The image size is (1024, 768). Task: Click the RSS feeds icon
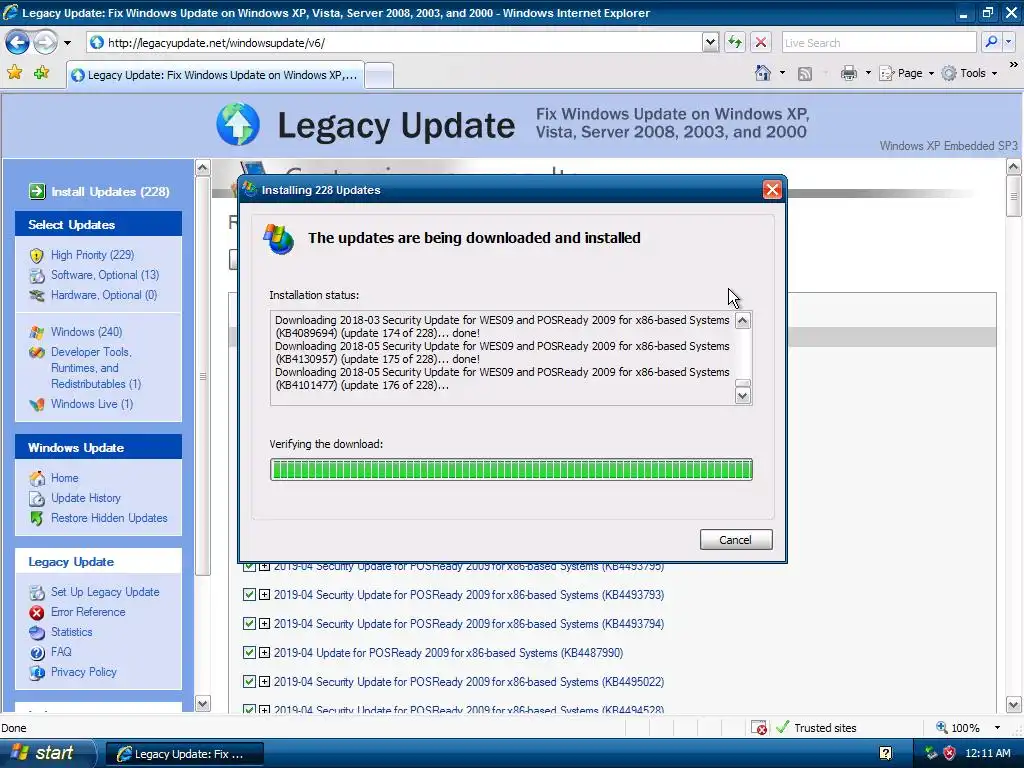click(x=805, y=74)
